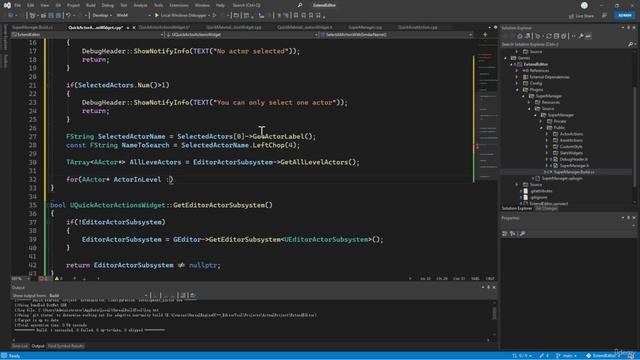Select the AssetActions folder
The image size is (640, 360).
tap(571, 140)
